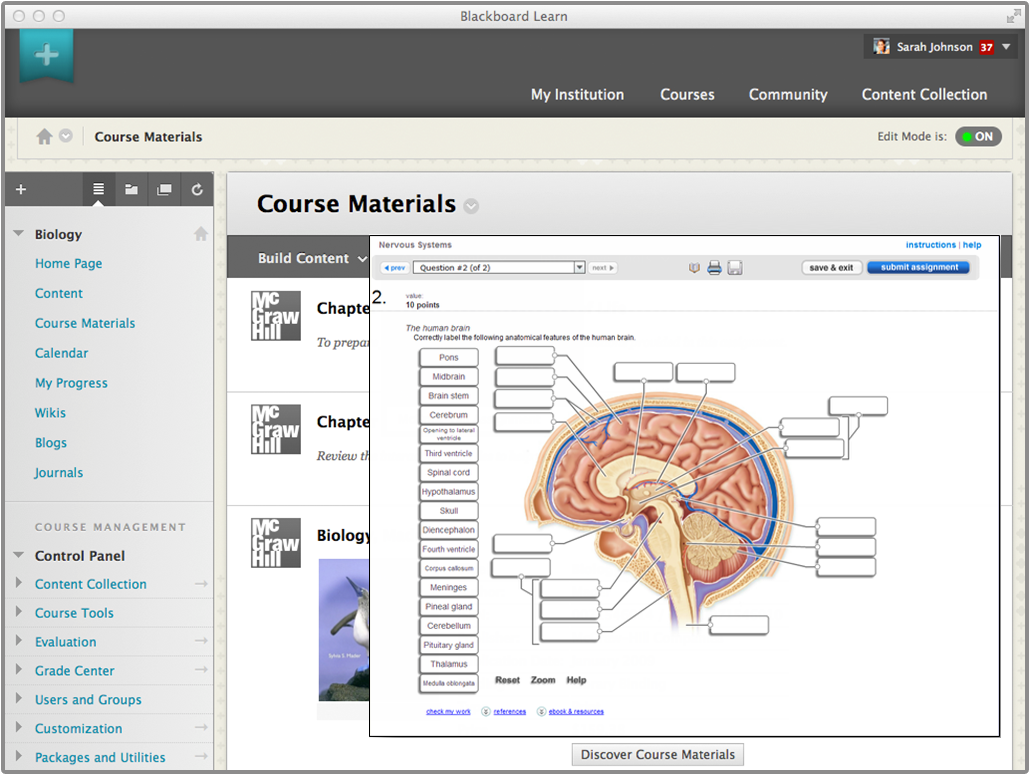Image resolution: width=1030 pixels, height=775 pixels.
Task: Open the Content Collection tab
Action: pyautogui.click(x=924, y=95)
